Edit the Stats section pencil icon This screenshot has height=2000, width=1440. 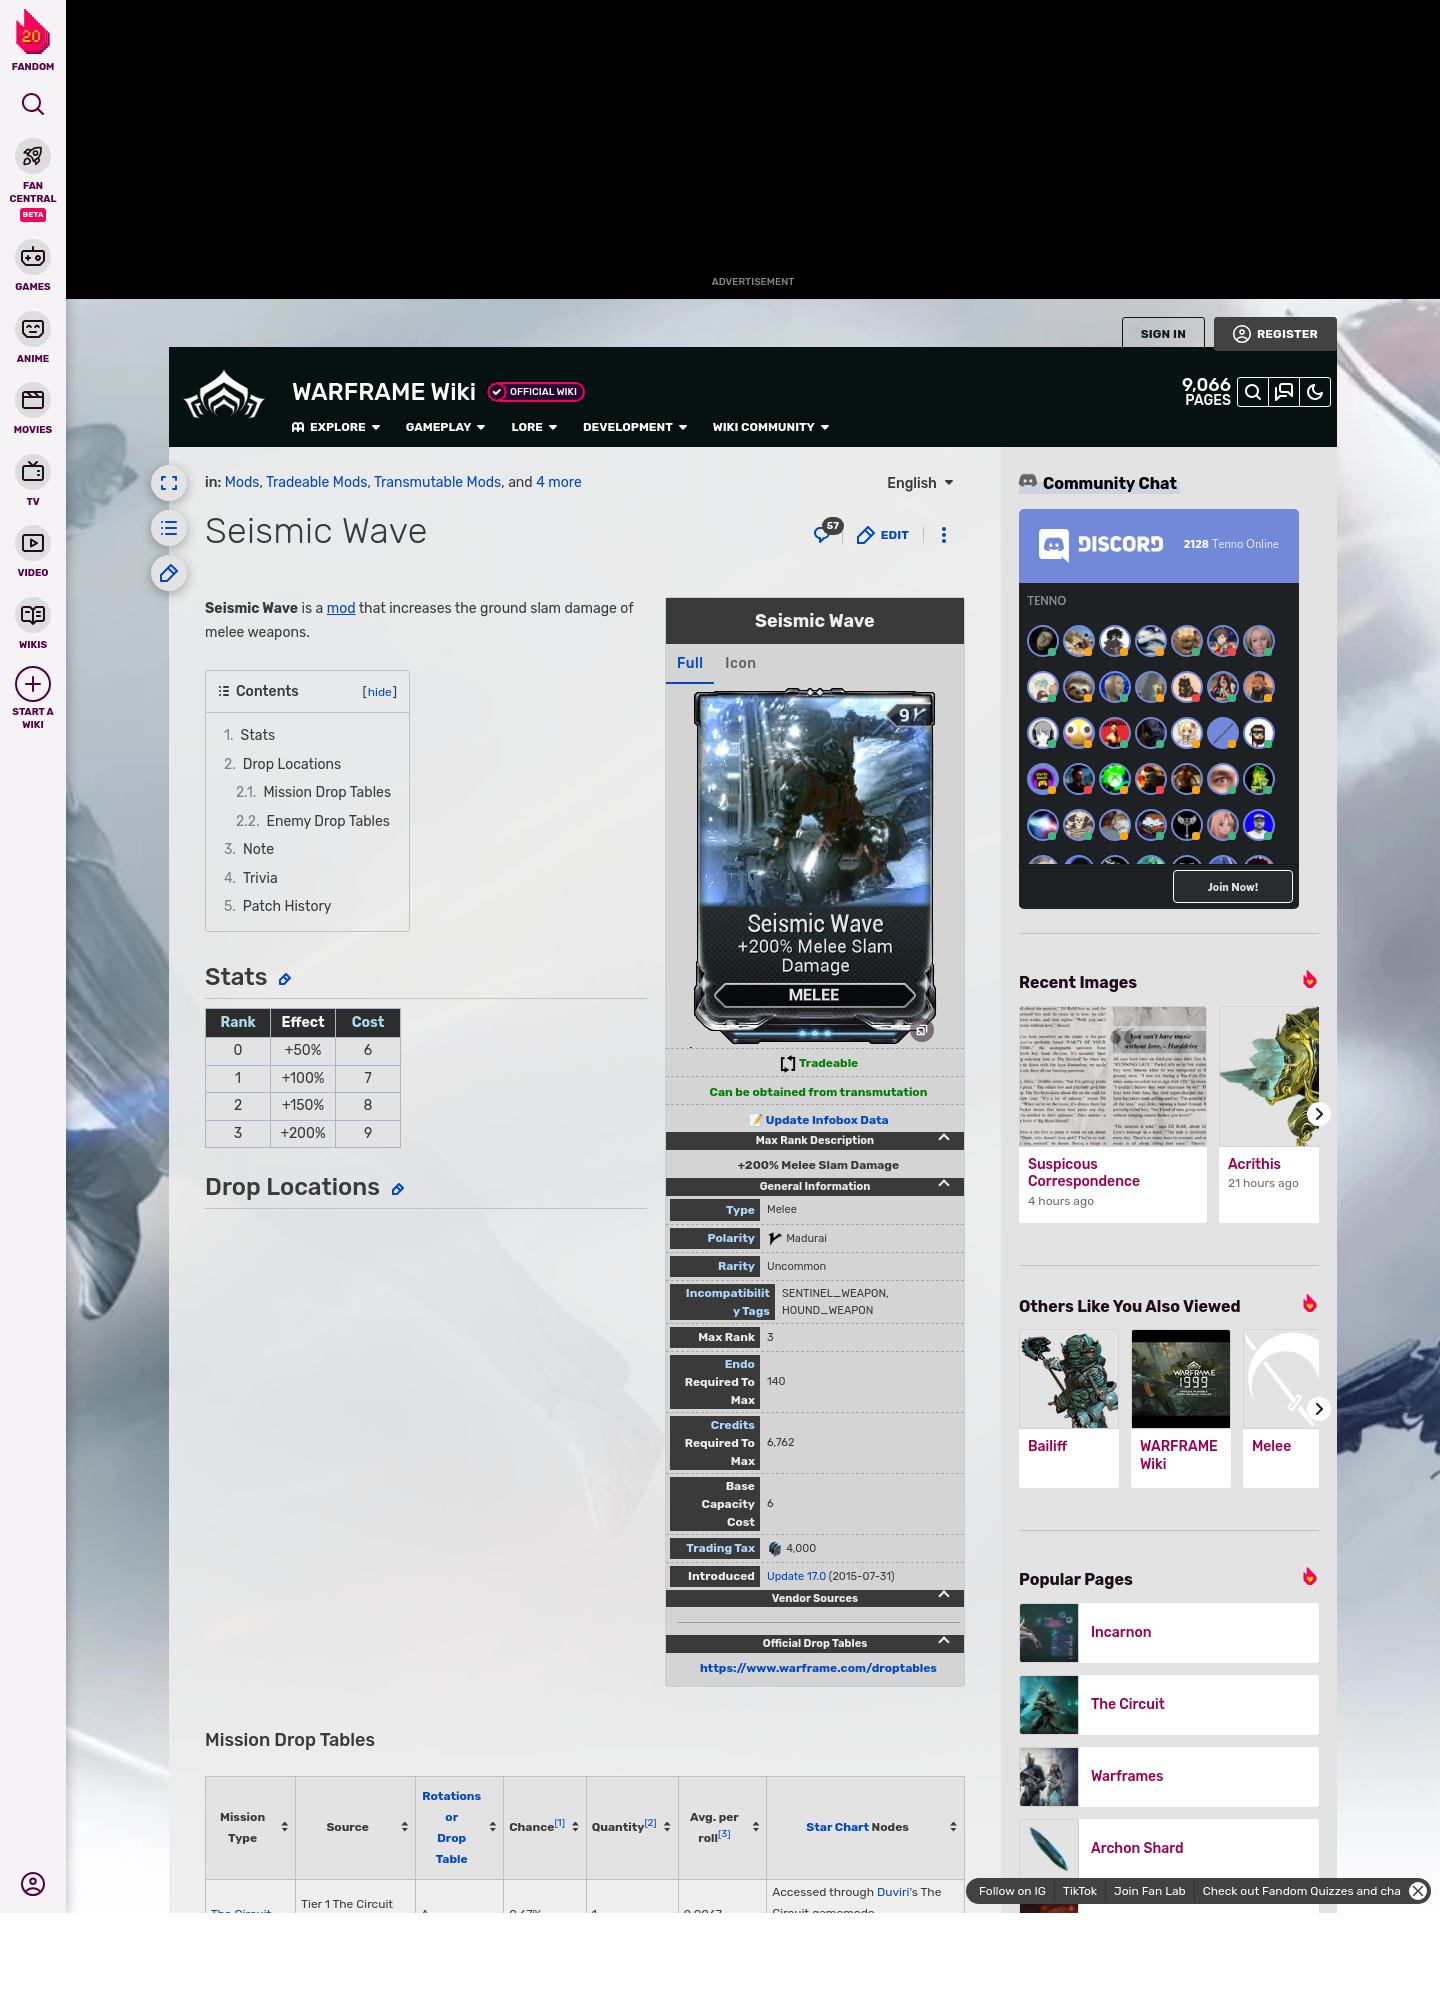coord(285,979)
